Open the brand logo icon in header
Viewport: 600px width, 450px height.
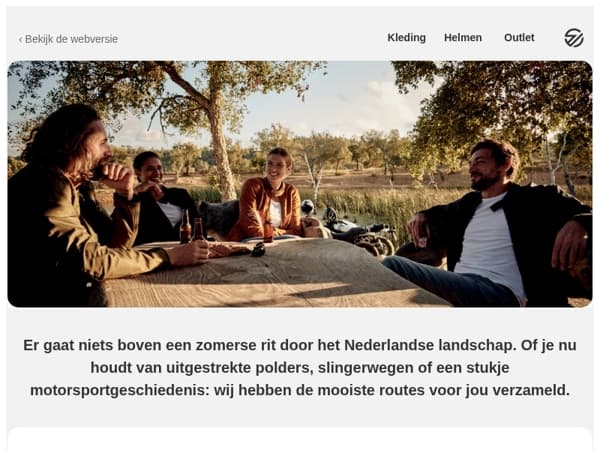[x=574, y=38]
